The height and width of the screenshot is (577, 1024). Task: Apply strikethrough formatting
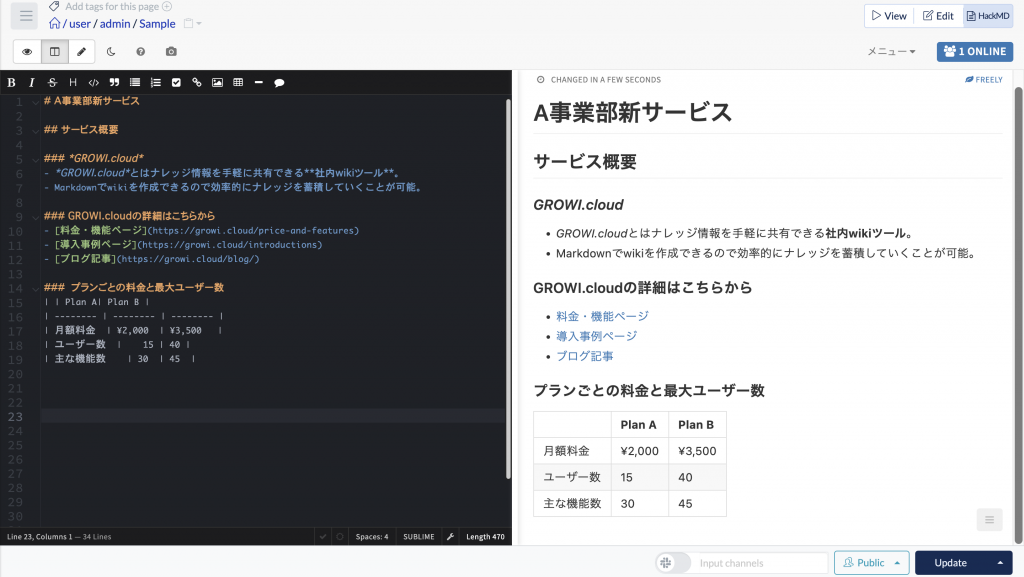click(x=52, y=82)
